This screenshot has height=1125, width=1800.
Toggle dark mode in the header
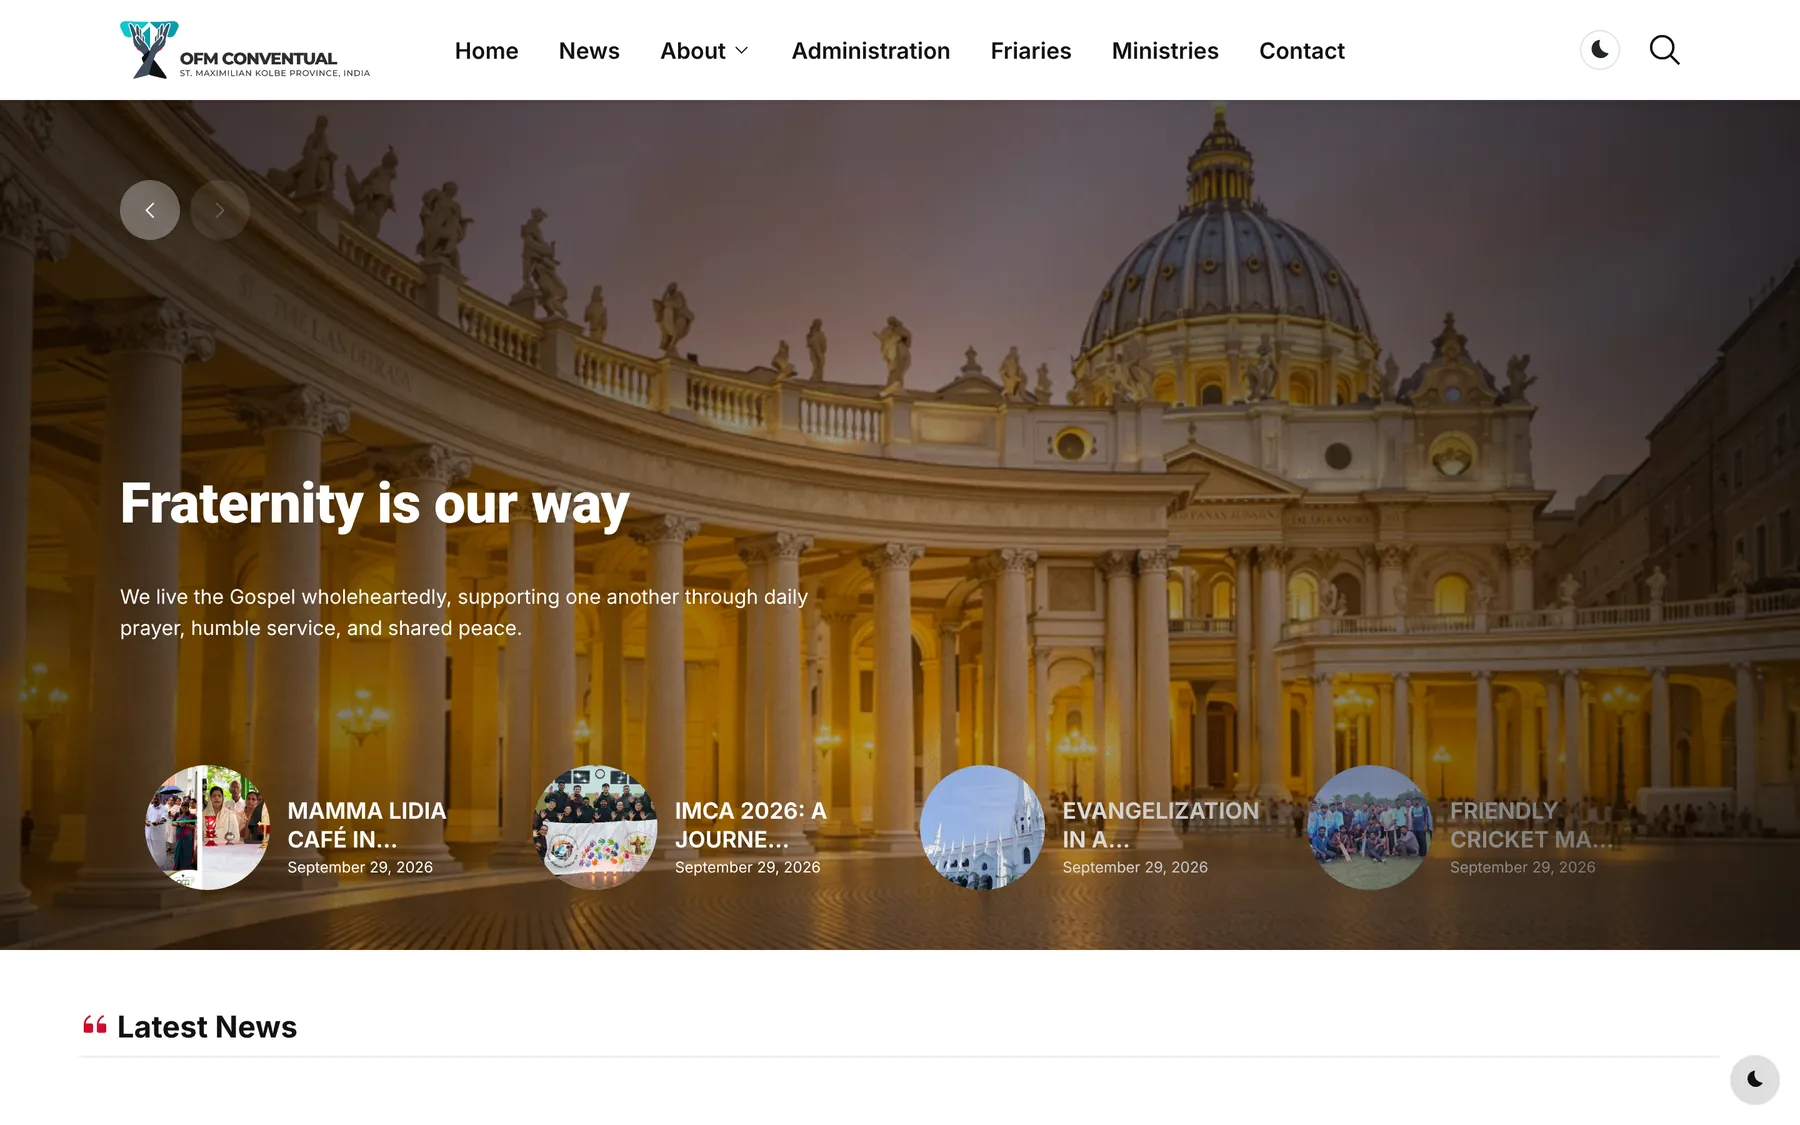pyautogui.click(x=1600, y=50)
